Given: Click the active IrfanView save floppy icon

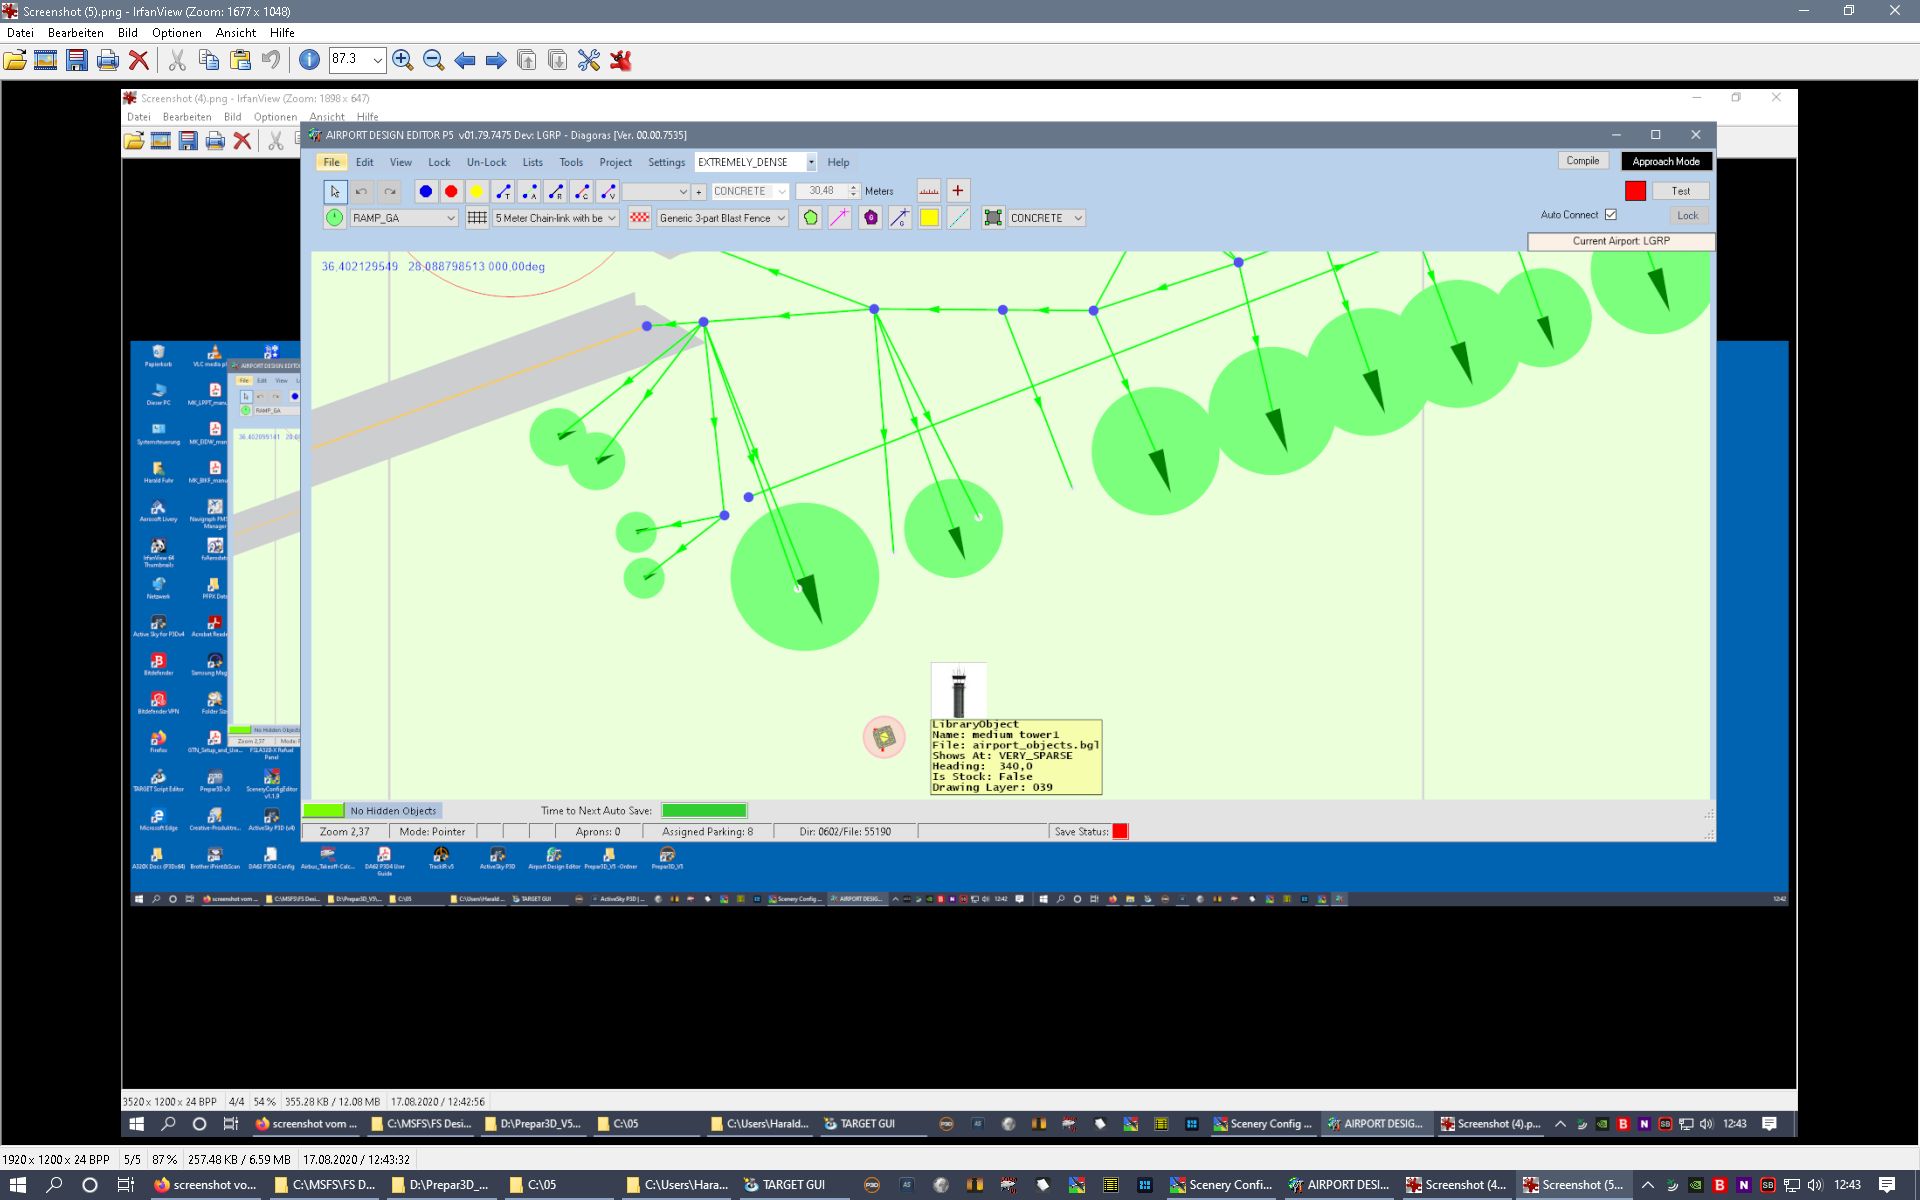Looking at the screenshot, I should click(x=77, y=60).
